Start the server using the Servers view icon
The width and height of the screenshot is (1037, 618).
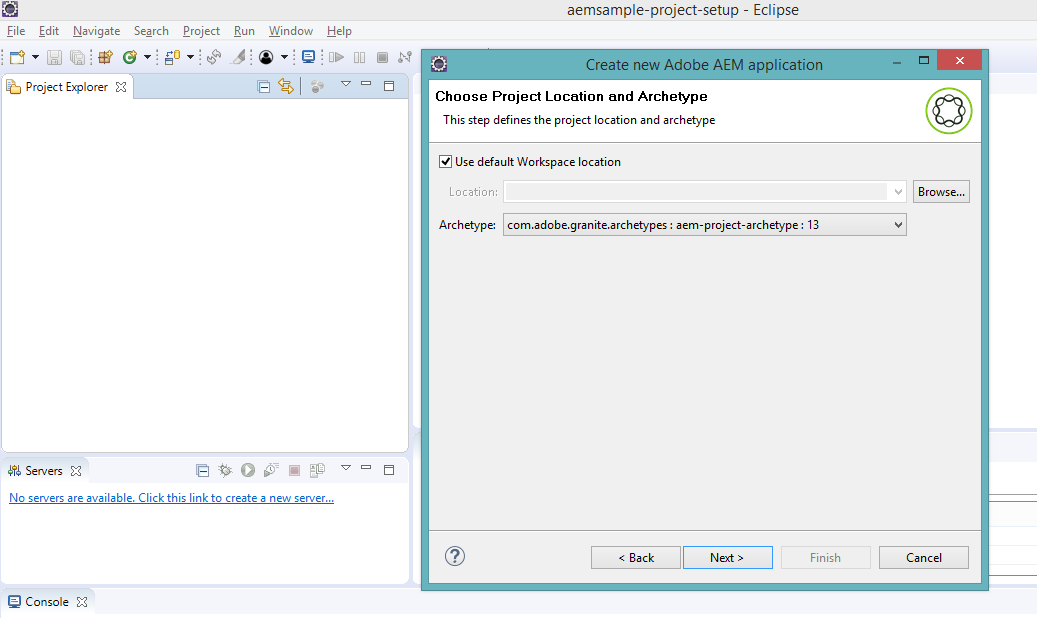(x=248, y=470)
